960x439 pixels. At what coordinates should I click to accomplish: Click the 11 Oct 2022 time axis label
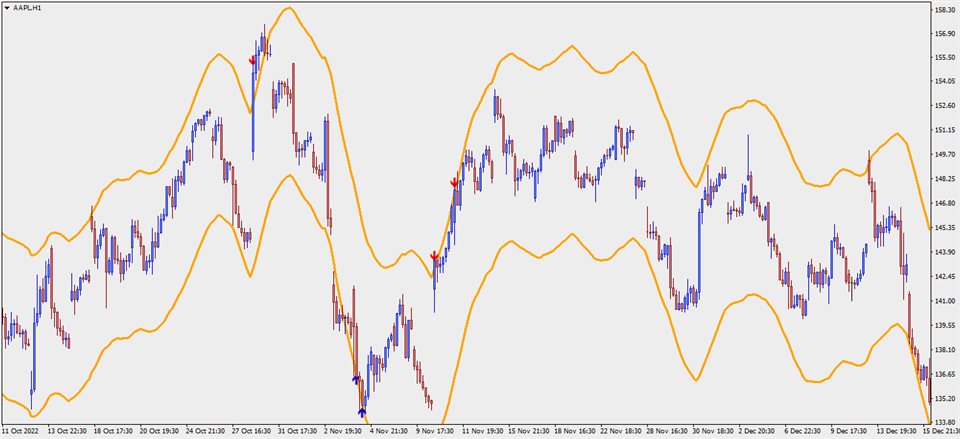[x=20, y=431]
